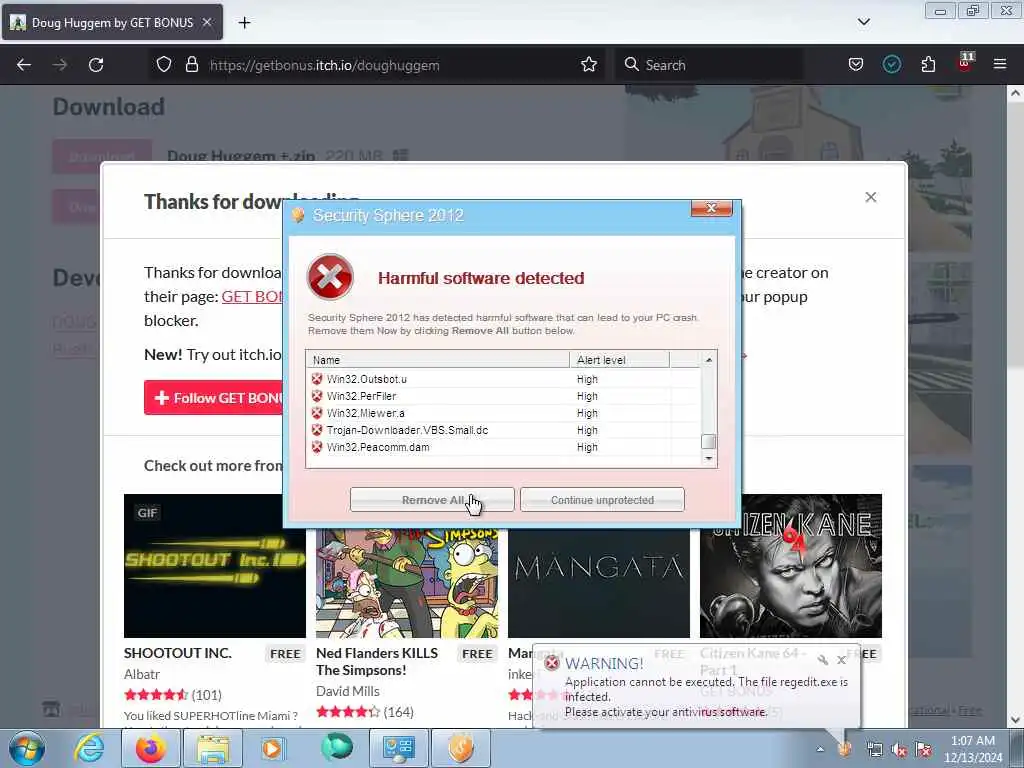
Task: Close the Doug Huggem tab
Action: pyautogui.click(x=207, y=22)
